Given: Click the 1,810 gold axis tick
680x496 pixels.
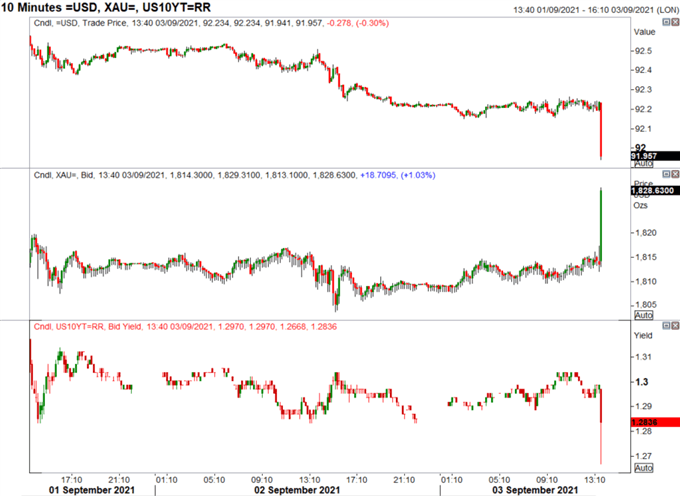Looking at the screenshot, I should click(646, 281).
